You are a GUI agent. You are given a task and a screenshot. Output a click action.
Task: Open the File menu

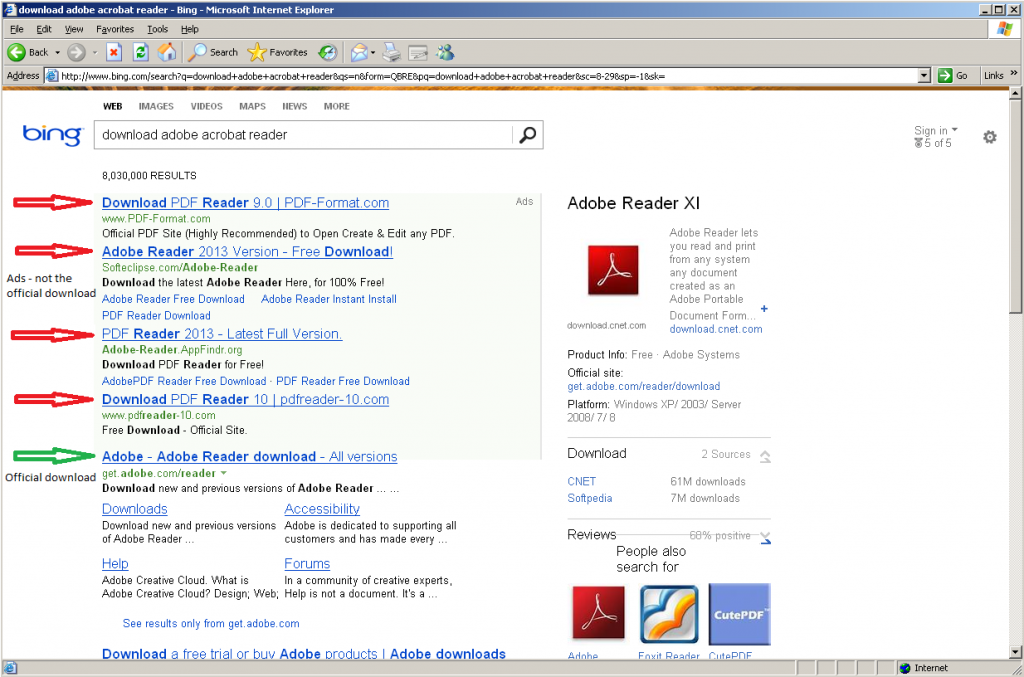pyautogui.click(x=16, y=29)
